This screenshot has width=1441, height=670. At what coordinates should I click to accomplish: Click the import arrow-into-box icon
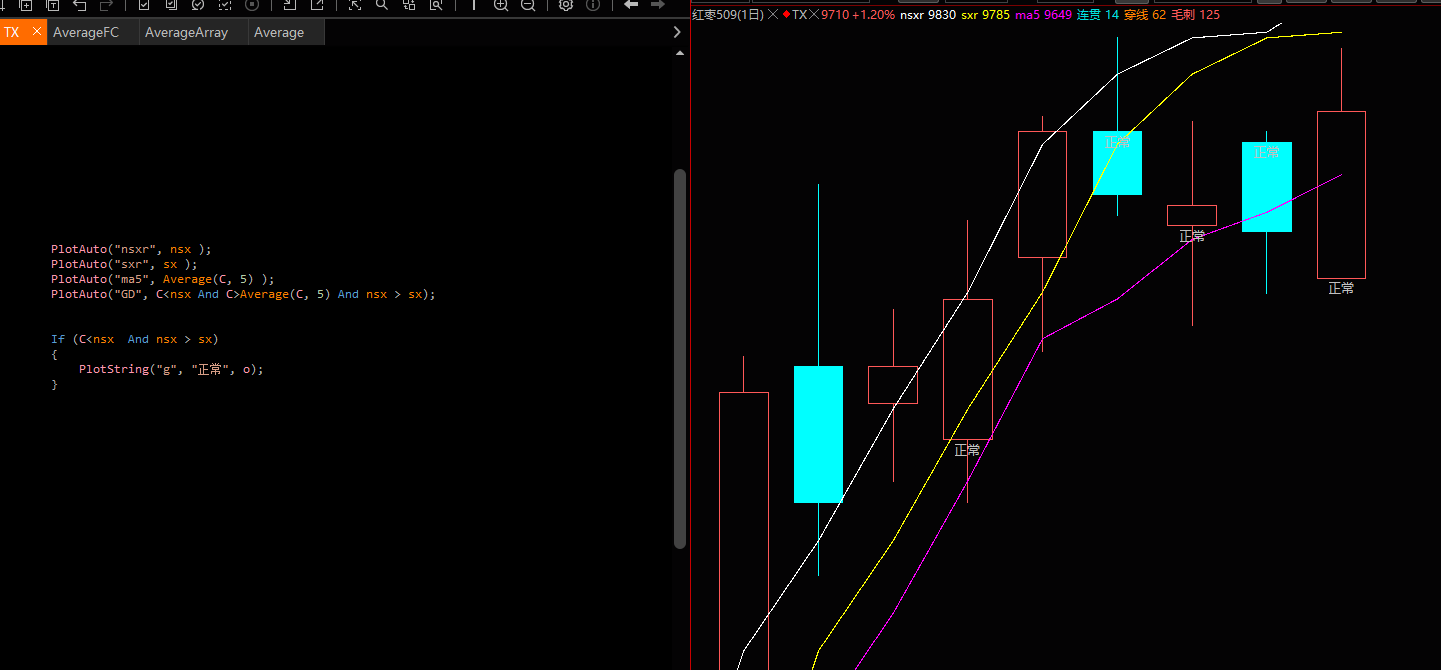289,5
